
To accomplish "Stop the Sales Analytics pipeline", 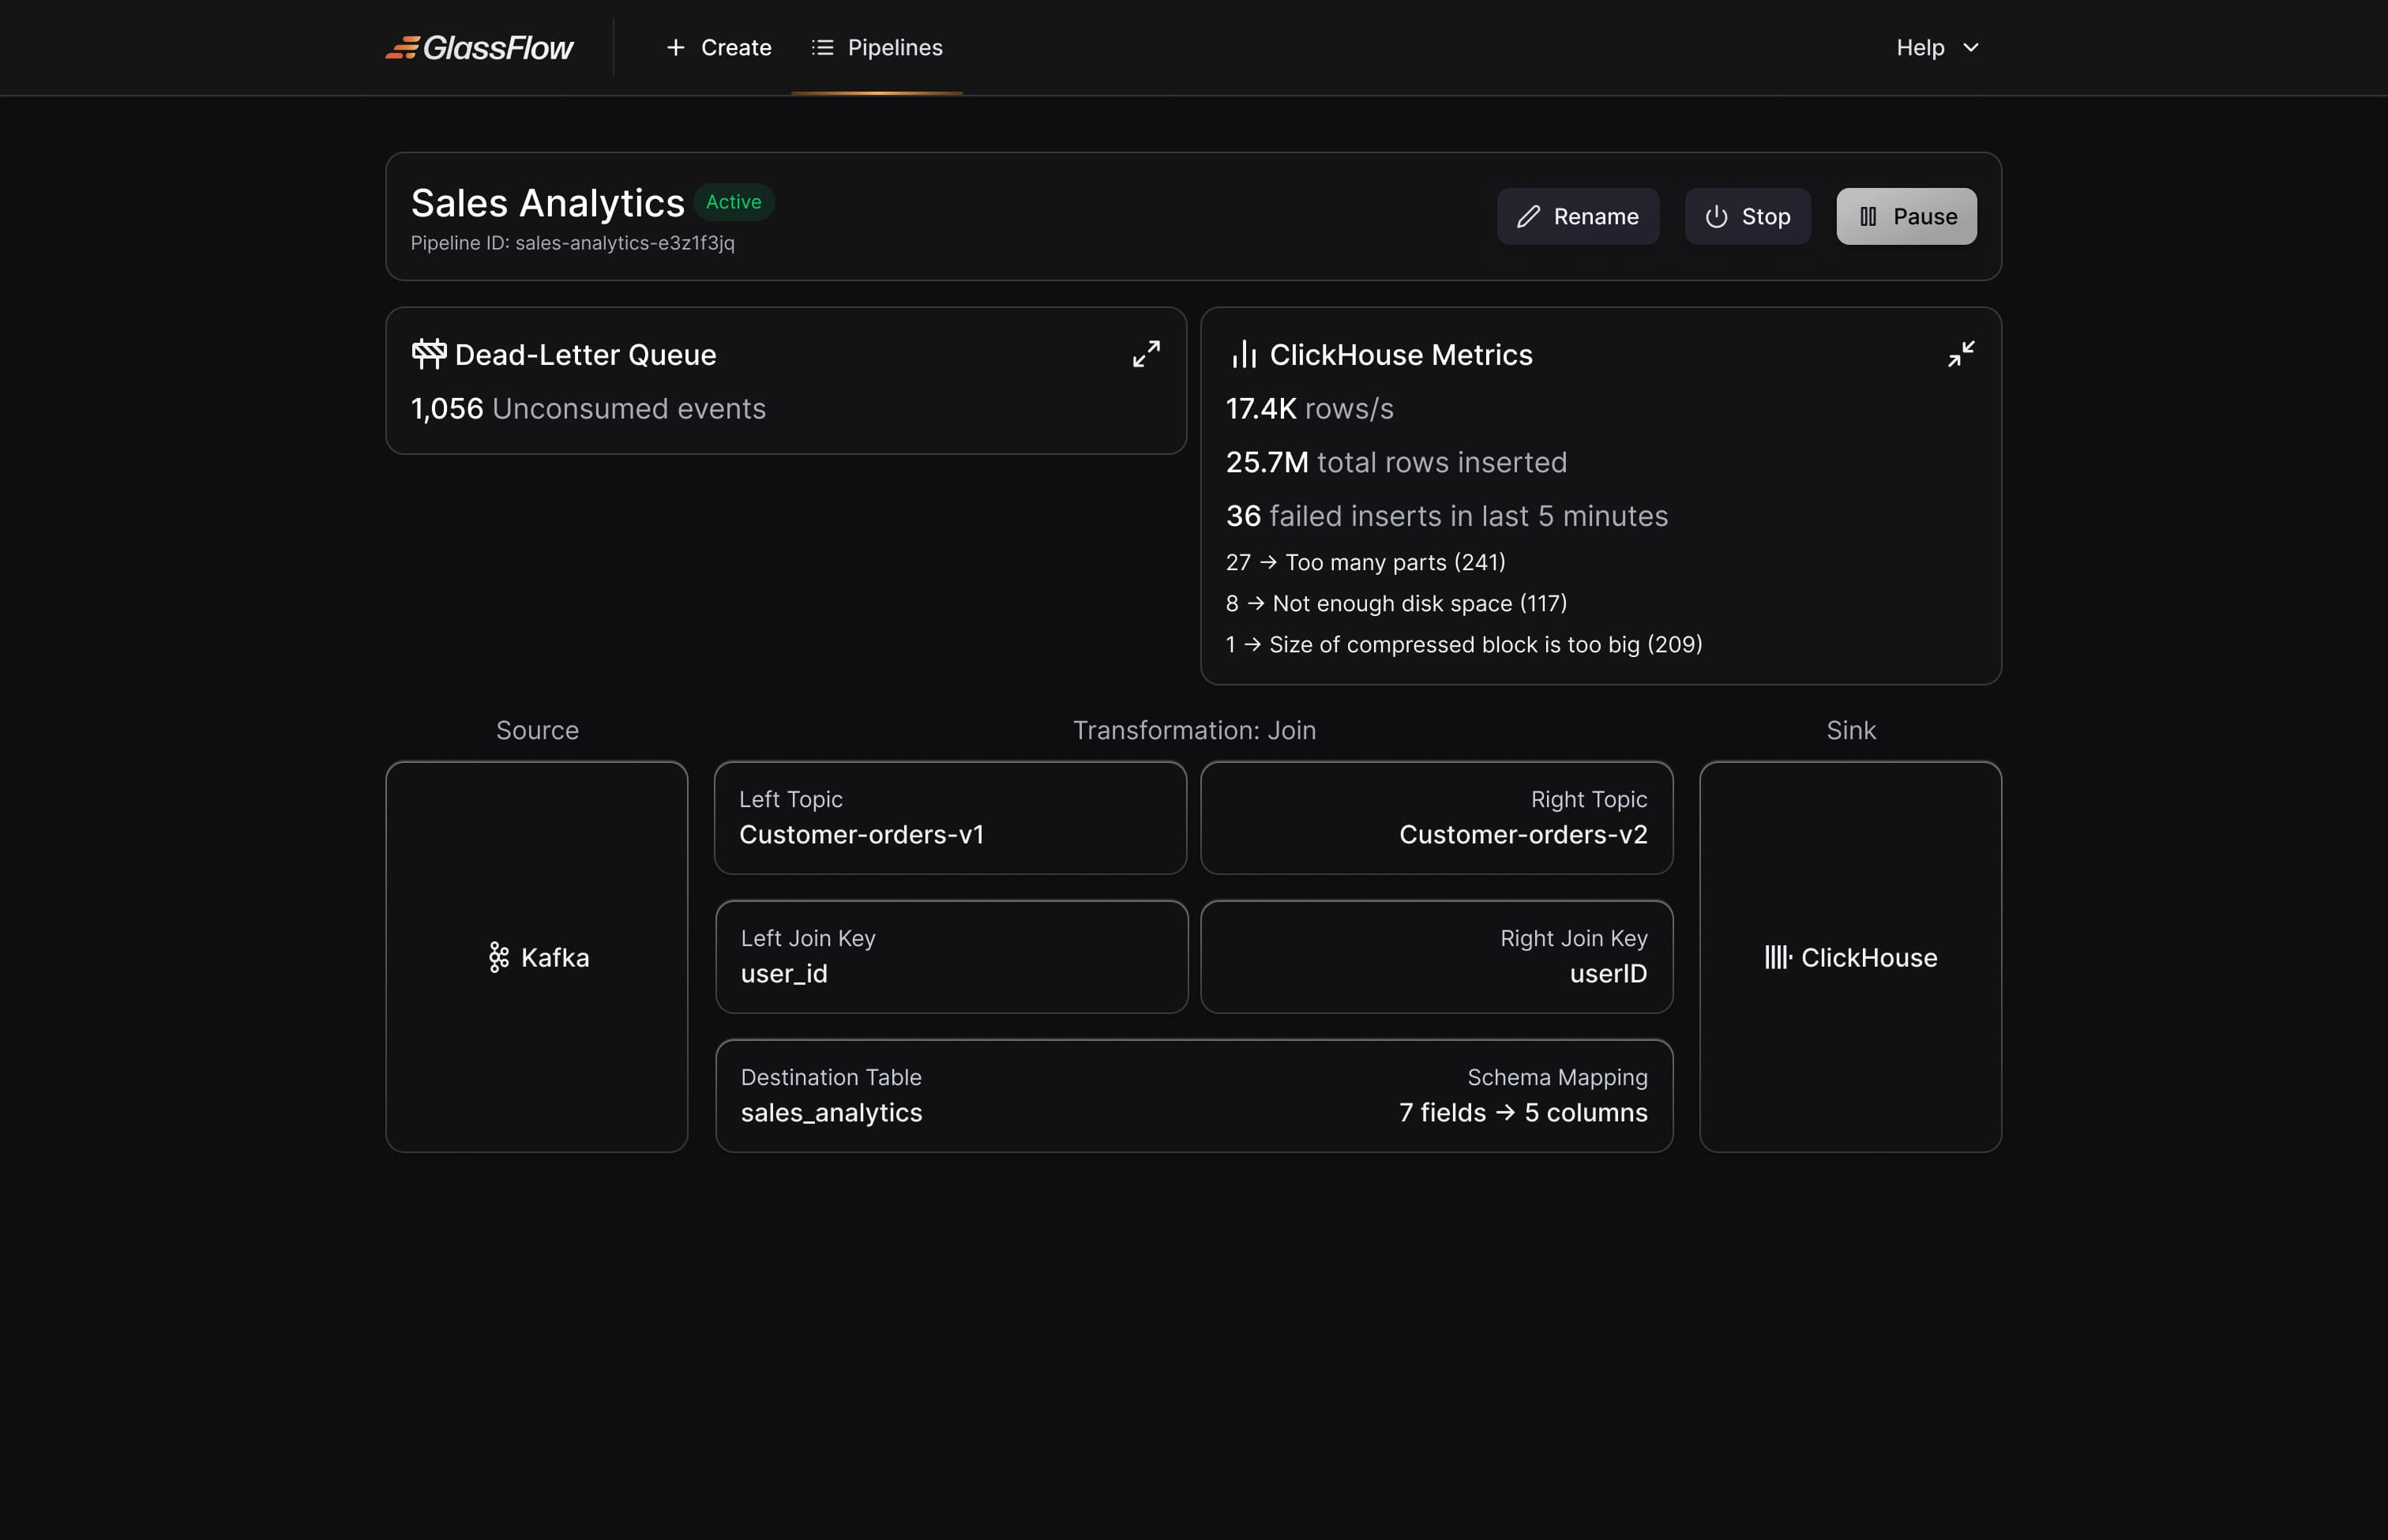I will tap(1747, 217).
